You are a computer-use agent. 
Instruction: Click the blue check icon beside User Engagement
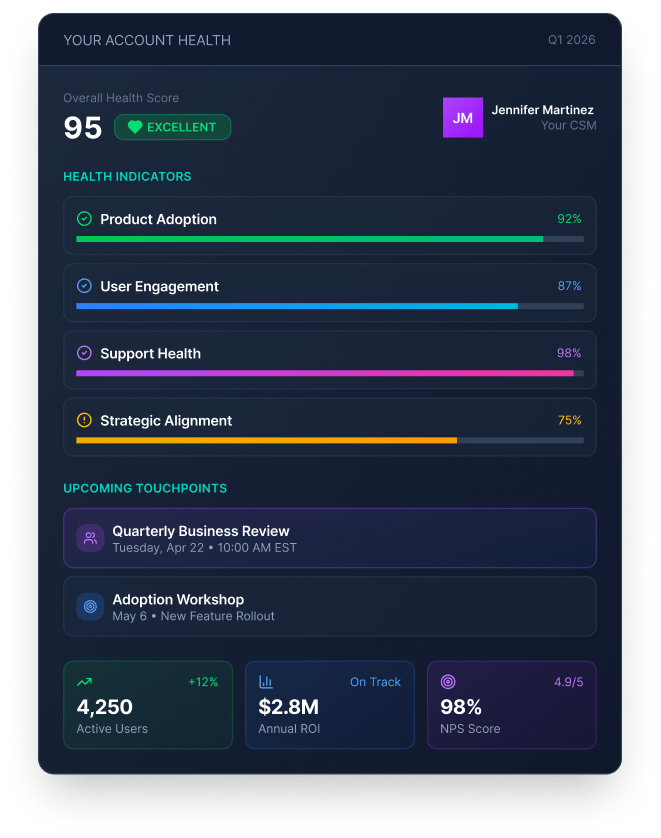click(84, 286)
